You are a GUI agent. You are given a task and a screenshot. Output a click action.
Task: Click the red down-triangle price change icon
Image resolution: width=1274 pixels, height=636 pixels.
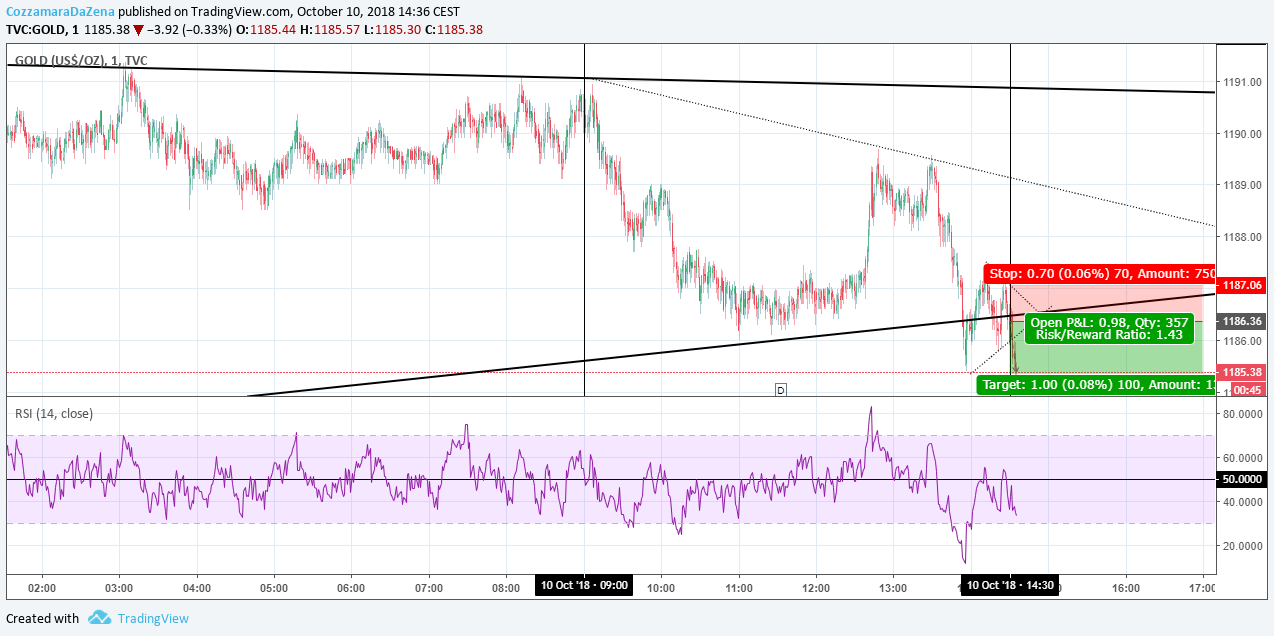point(139,30)
